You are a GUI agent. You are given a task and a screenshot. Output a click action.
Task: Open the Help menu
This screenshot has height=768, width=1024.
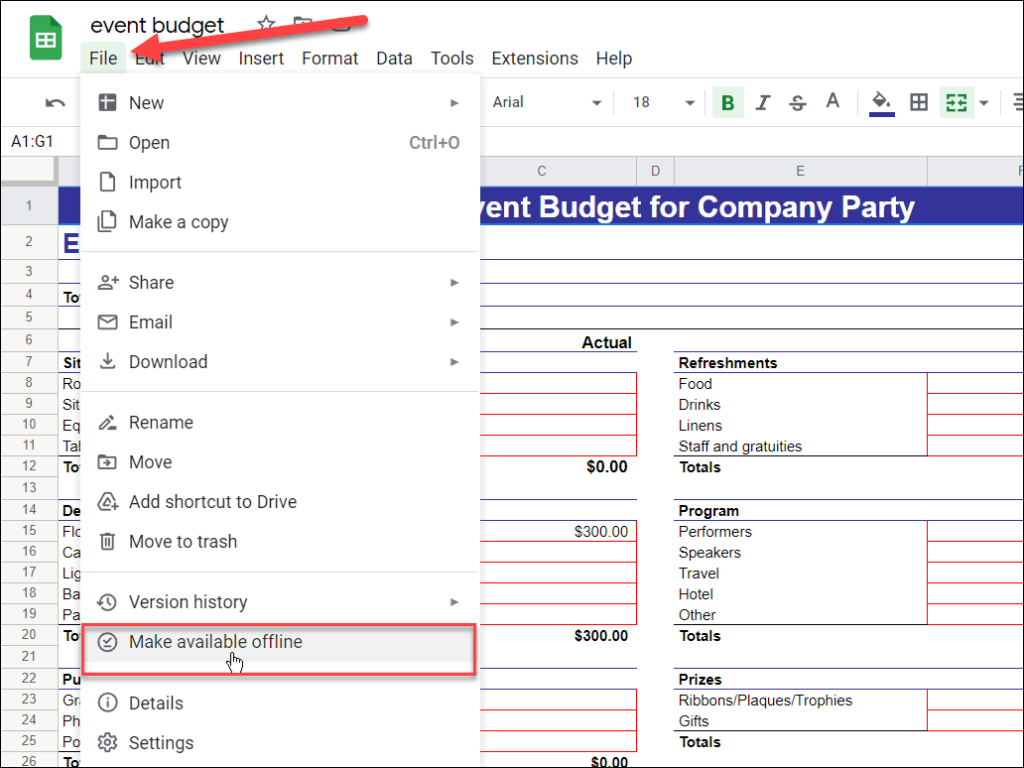[x=613, y=58]
